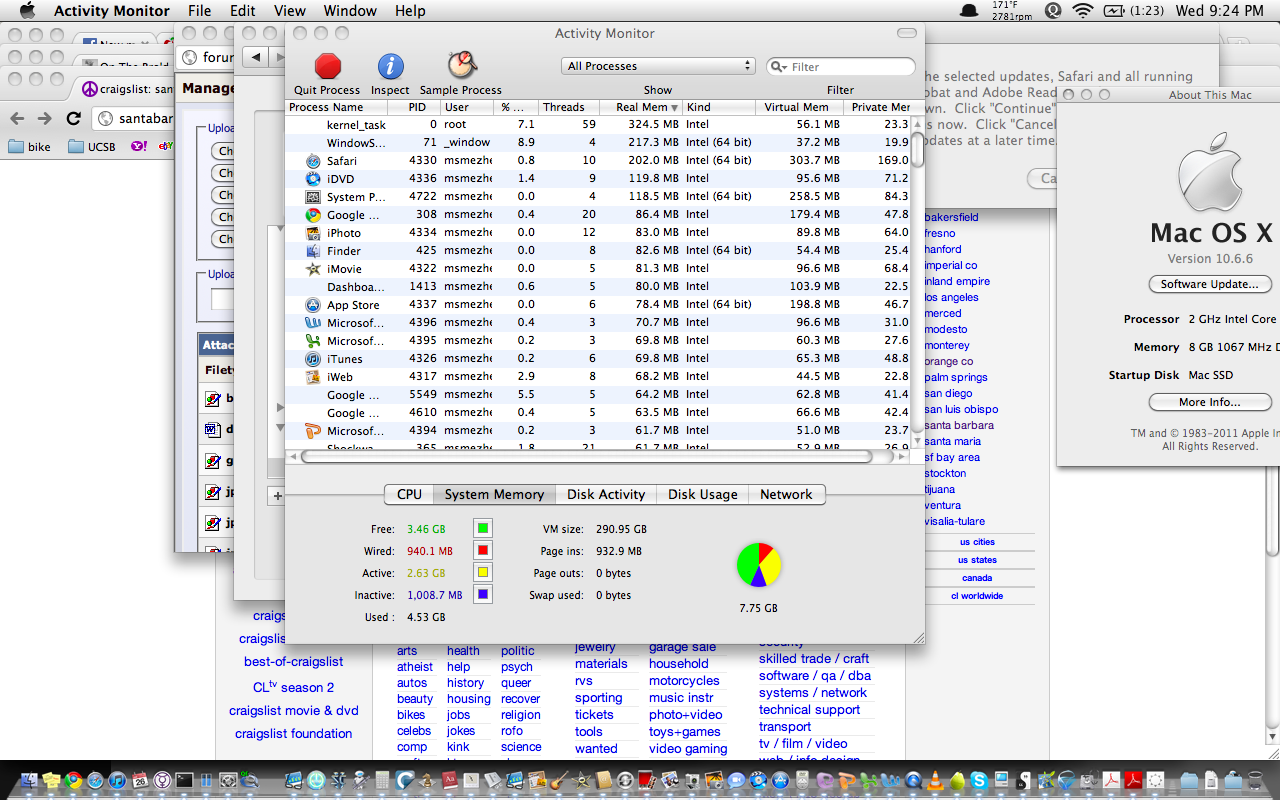Select the iMovie process icon
Image resolution: width=1280 pixels, height=800 pixels.
pos(313,269)
